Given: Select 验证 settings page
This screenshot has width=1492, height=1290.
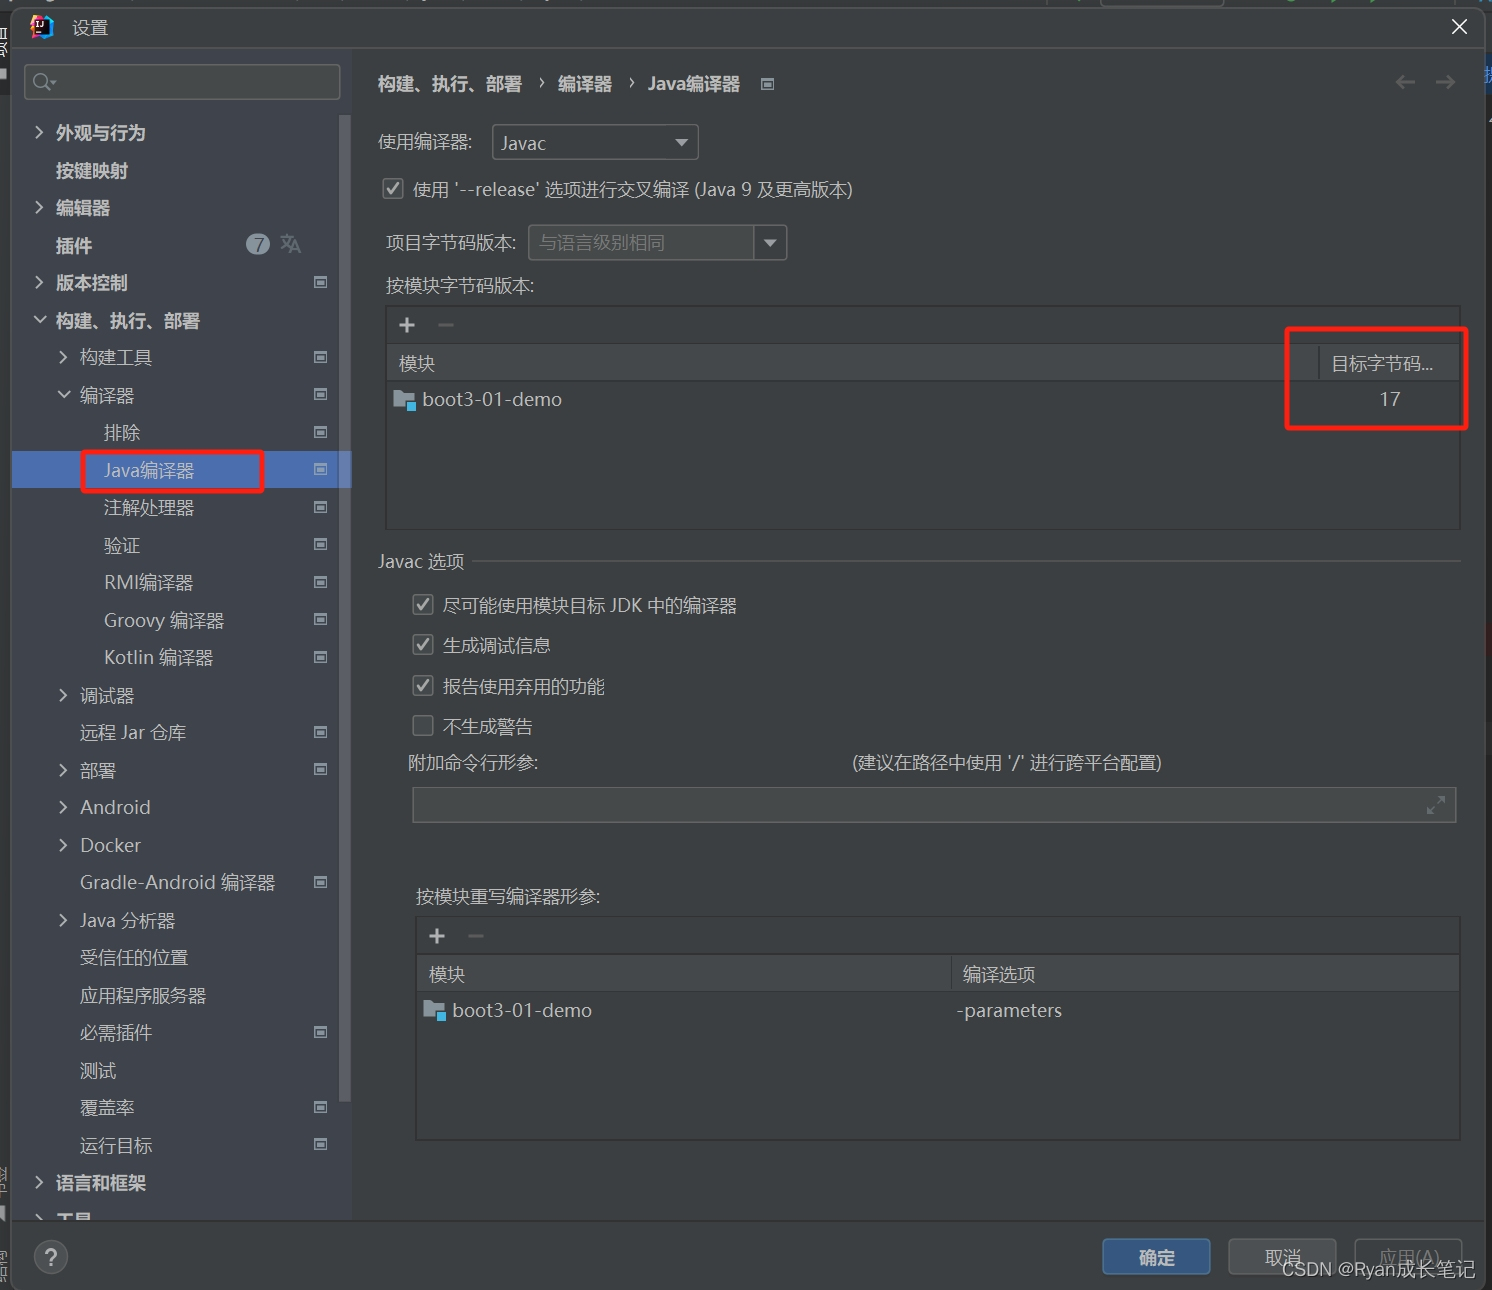Looking at the screenshot, I should (122, 546).
